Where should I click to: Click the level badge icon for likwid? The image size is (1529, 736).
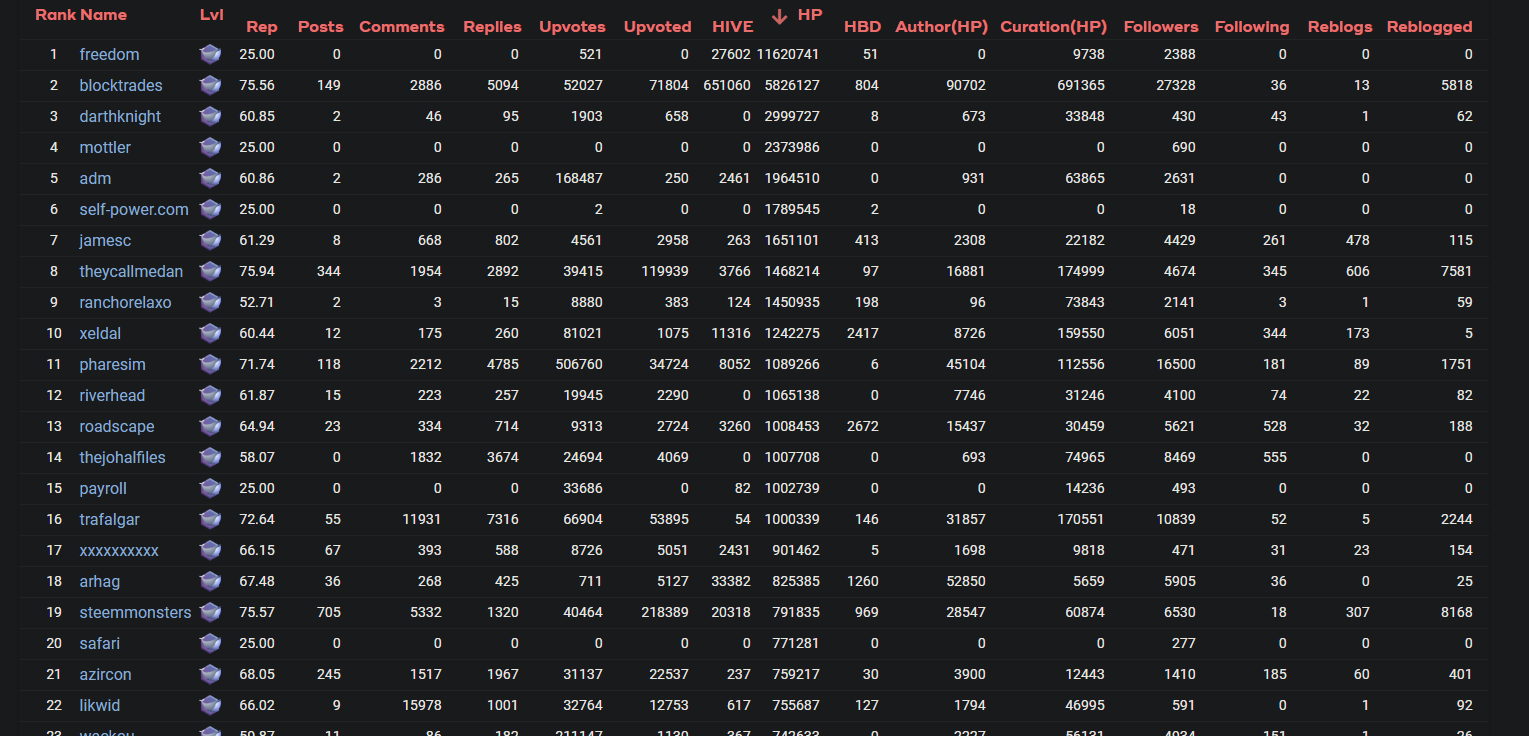[x=210, y=705]
